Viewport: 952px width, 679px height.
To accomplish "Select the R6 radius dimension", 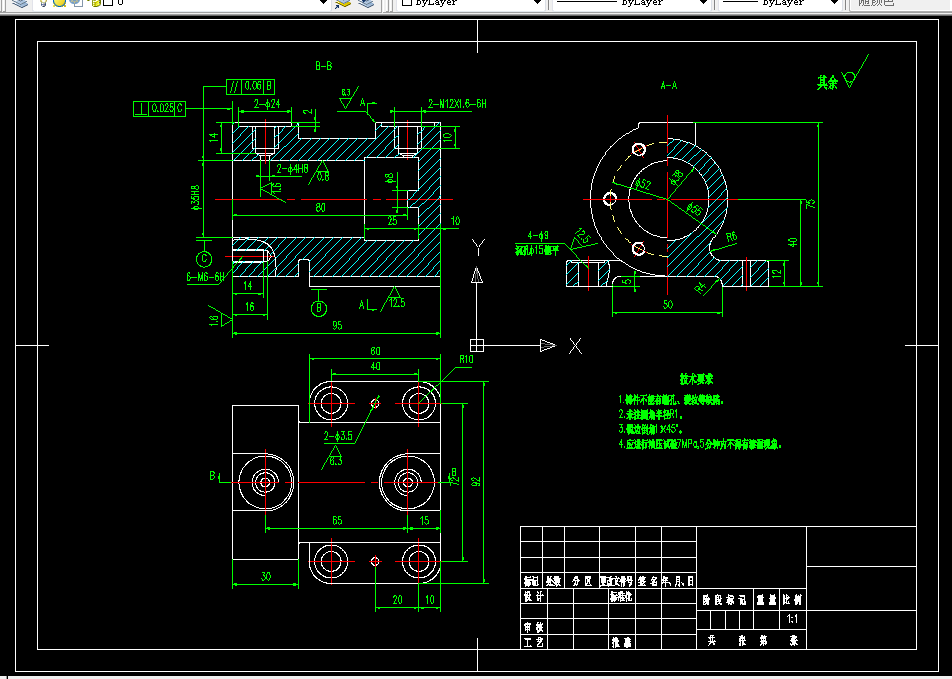I will click(731, 237).
